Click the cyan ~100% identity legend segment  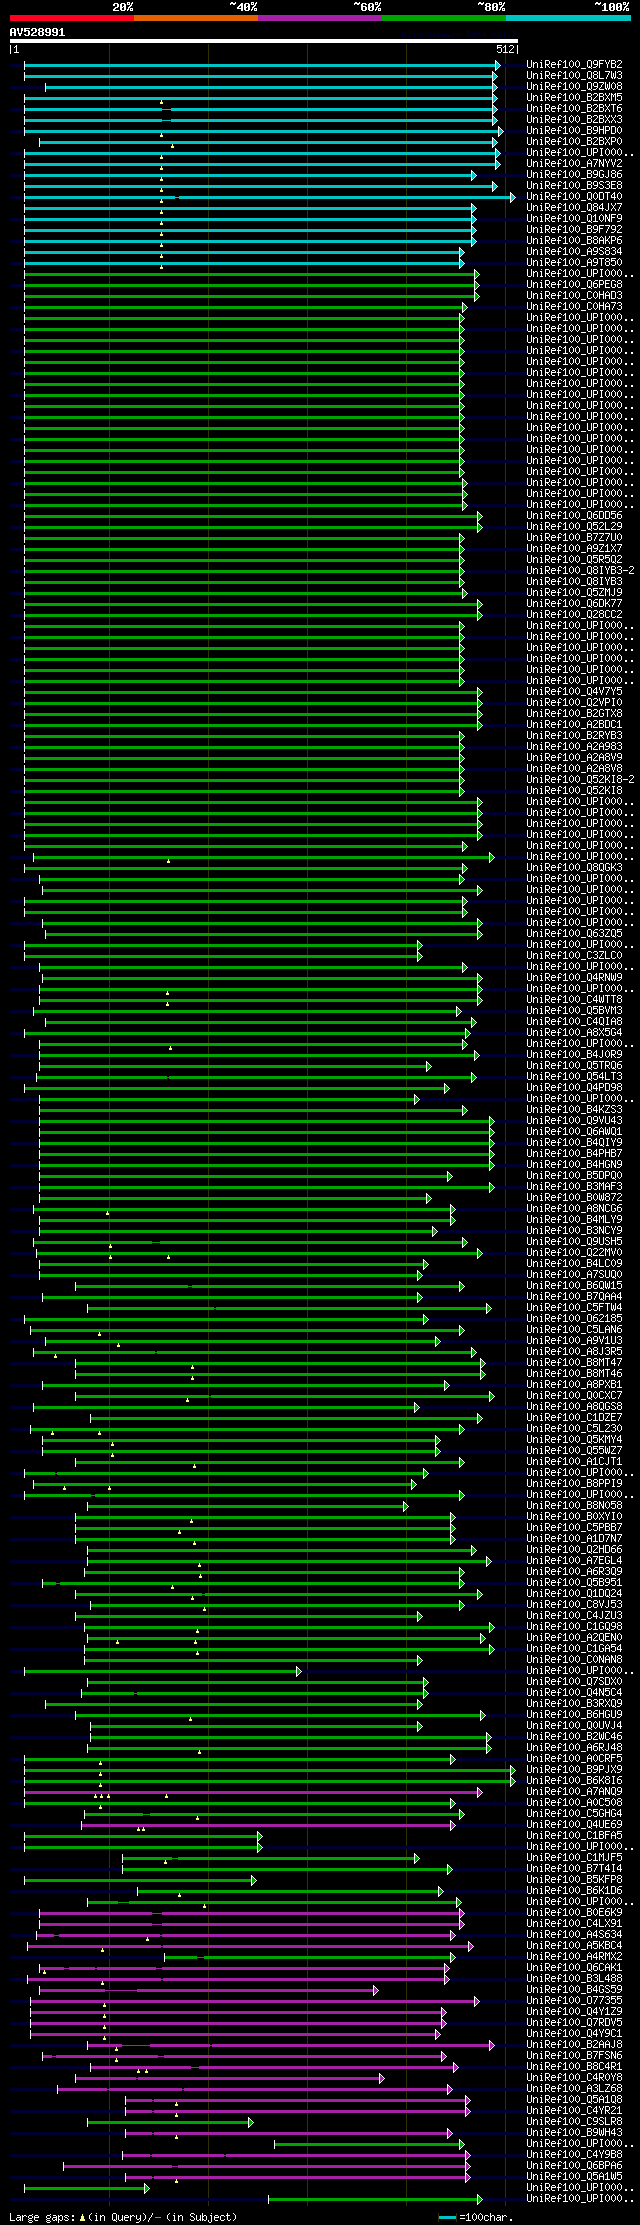tap(568, 18)
